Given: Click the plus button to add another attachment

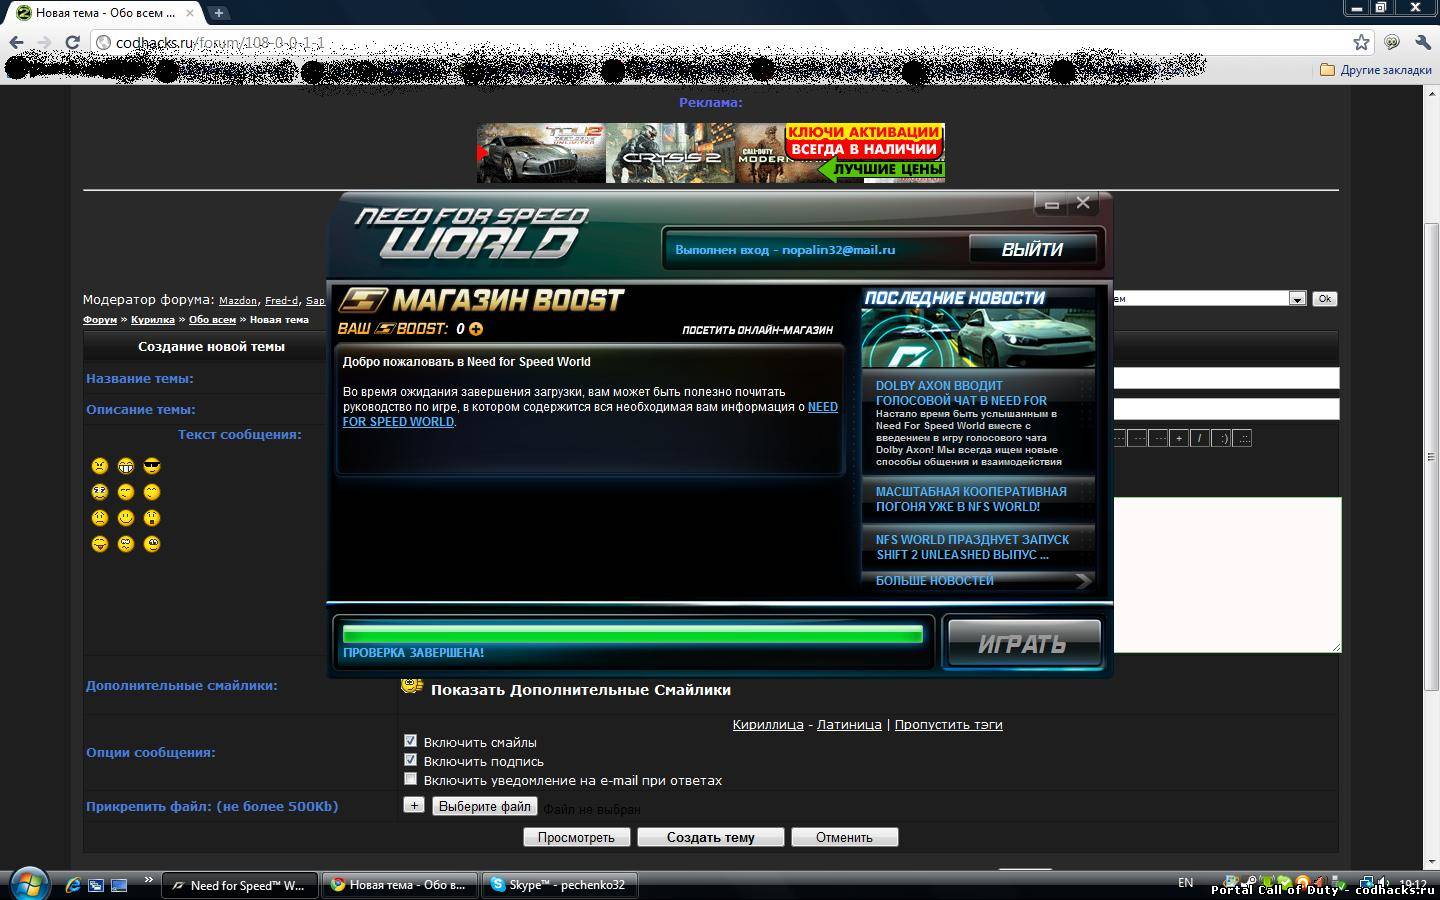Looking at the screenshot, I should tap(414, 805).
